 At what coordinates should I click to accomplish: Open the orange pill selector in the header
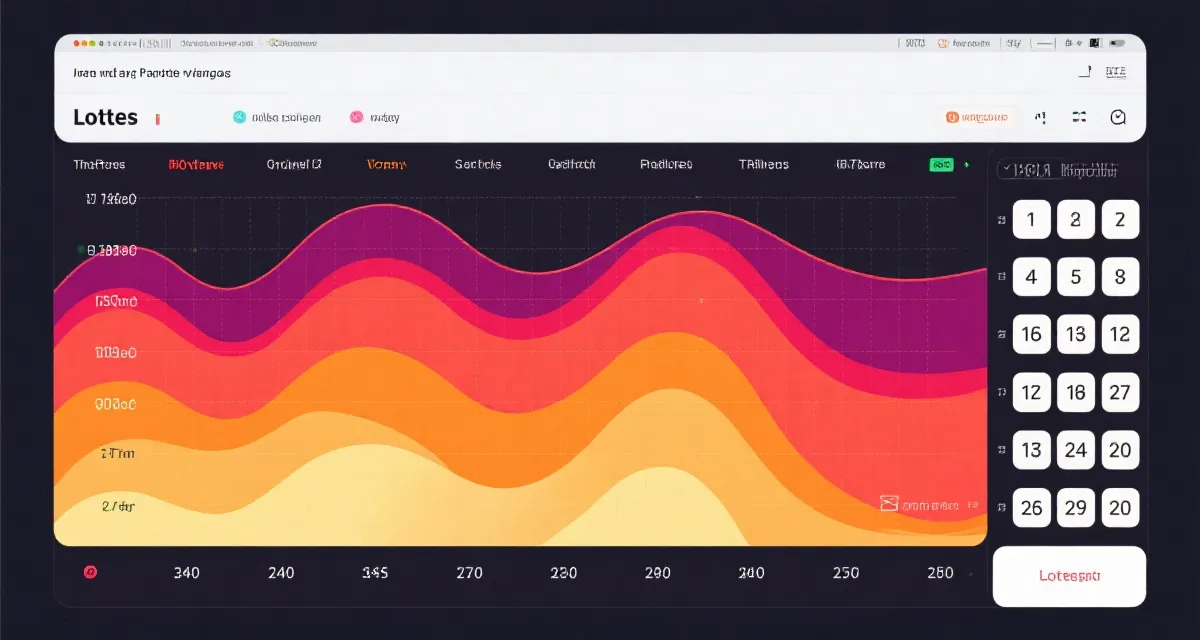click(x=979, y=118)
